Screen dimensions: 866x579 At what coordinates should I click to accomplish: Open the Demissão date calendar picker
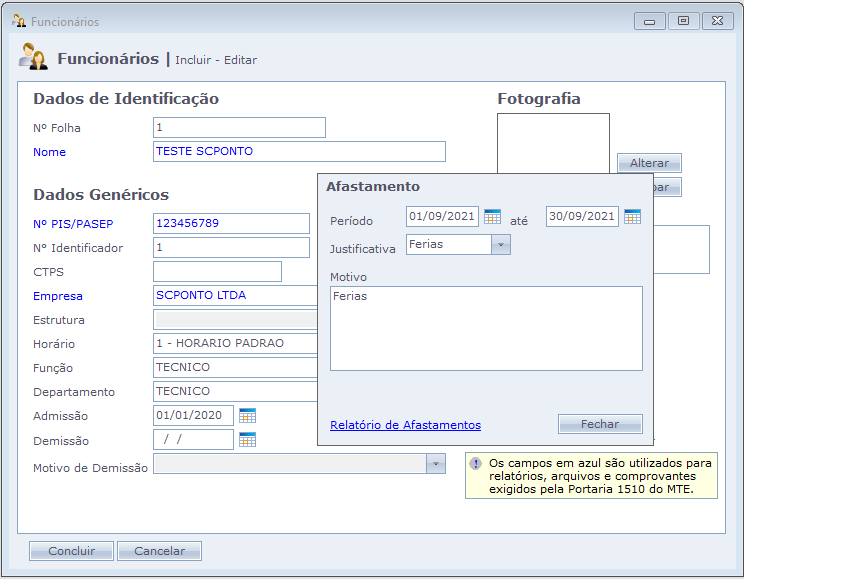point(247,440)
